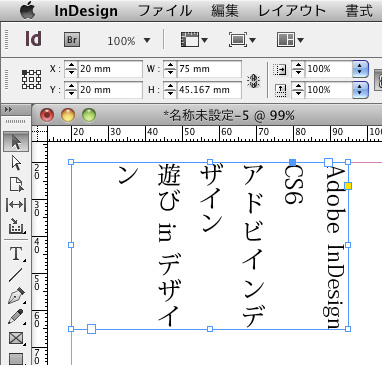
Task: Open the scale X percentage dropdown
Action: tap(360, 69)
